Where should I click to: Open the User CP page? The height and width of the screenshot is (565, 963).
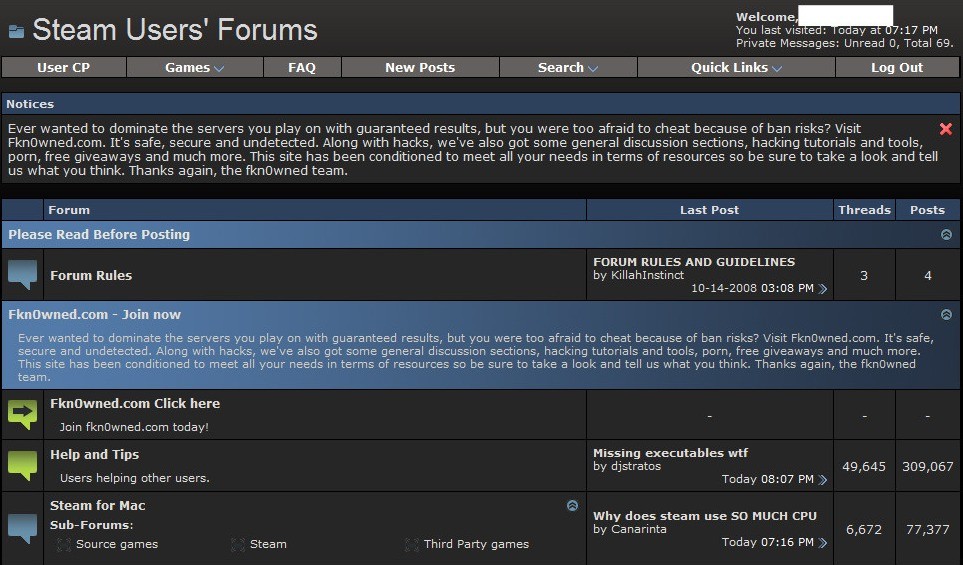coord(64,68)
